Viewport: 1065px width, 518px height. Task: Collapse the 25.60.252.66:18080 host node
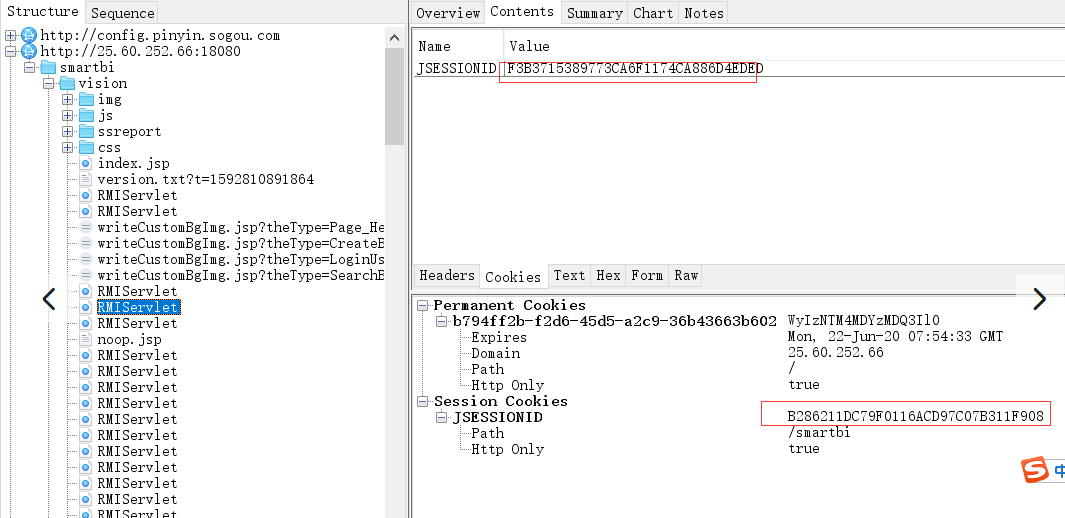point(11,52)
